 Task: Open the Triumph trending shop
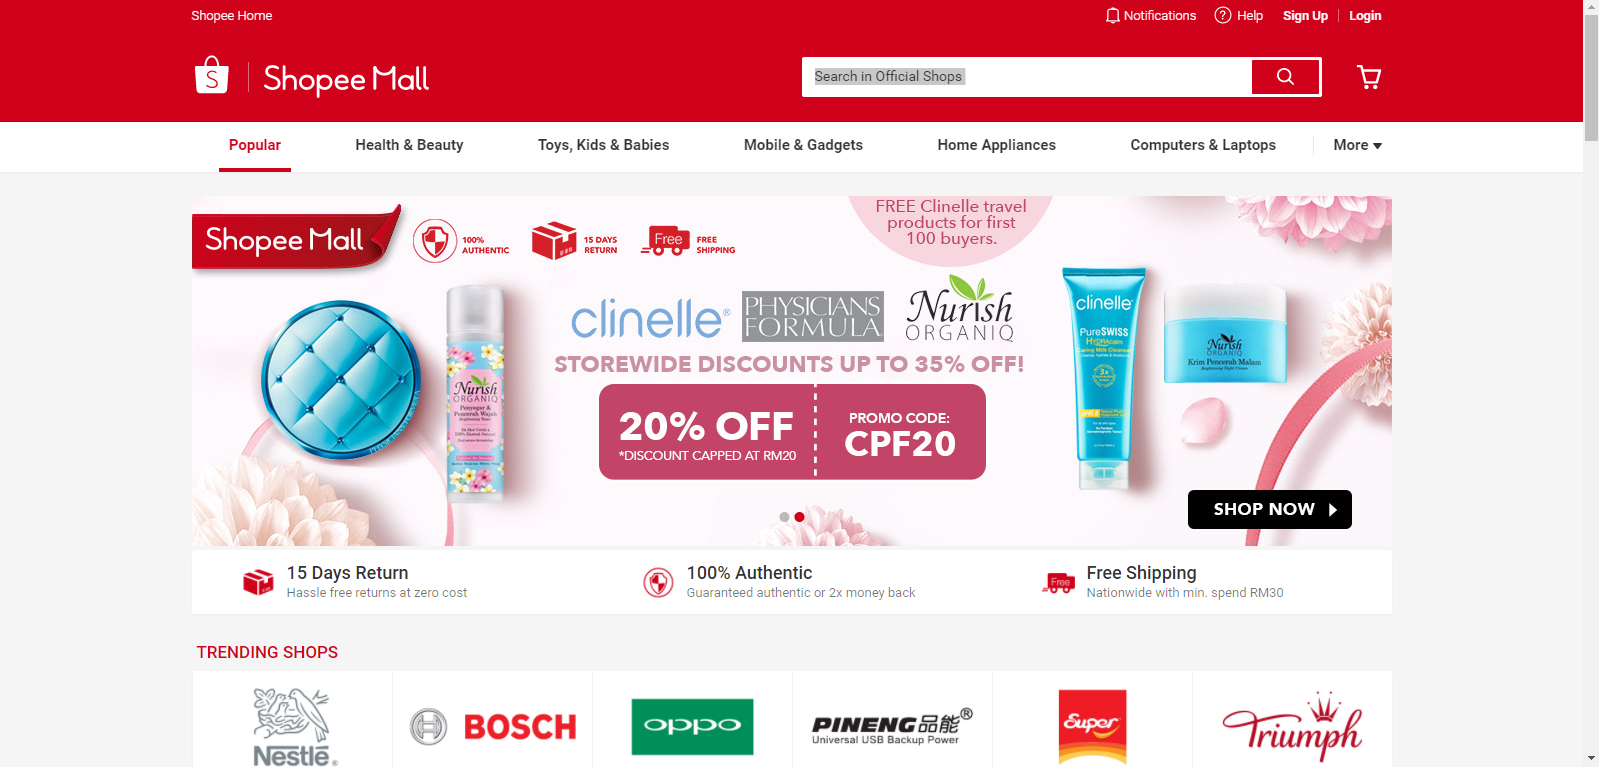tap(1292, 727)
